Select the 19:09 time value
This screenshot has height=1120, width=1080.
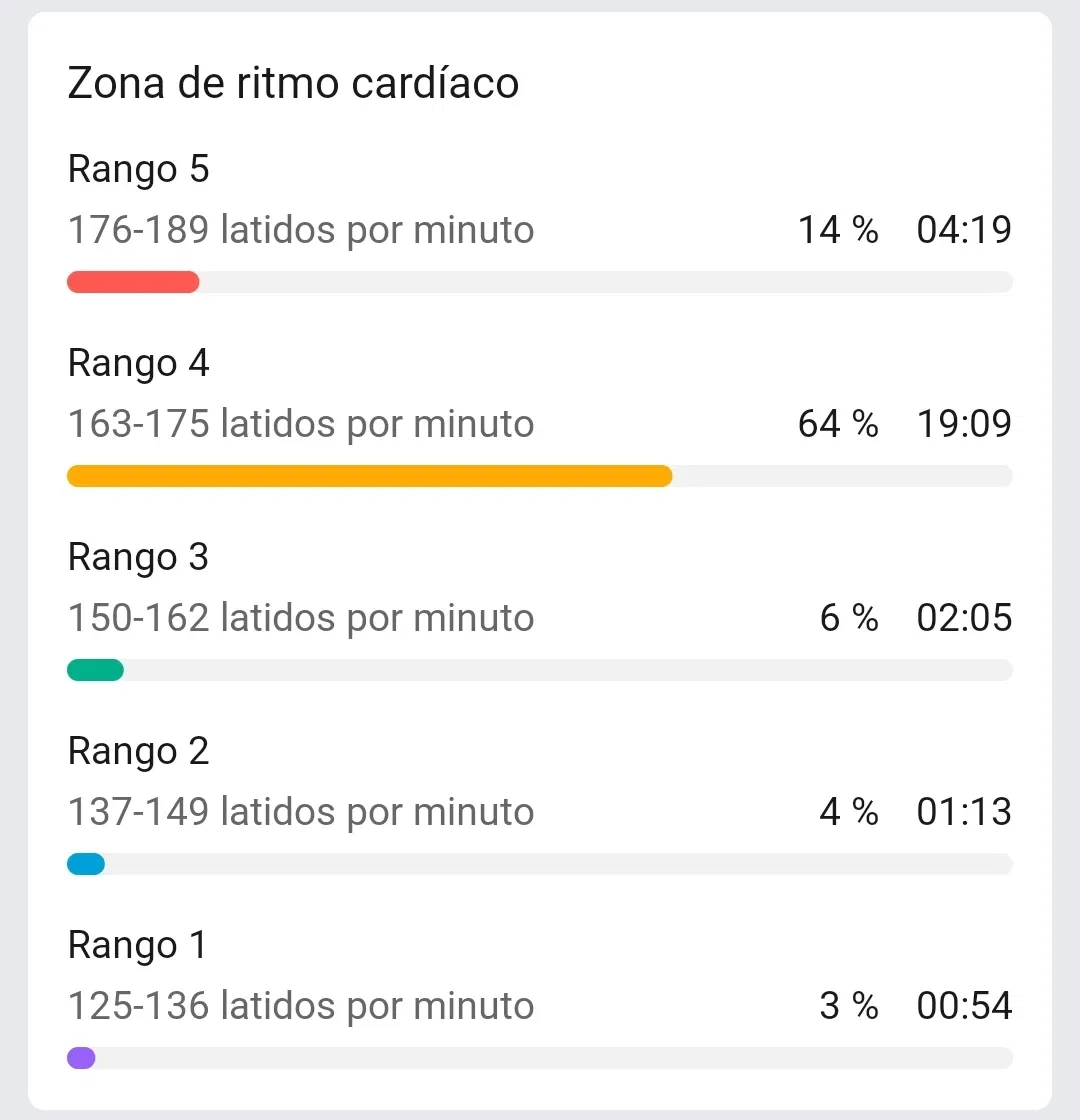[x=964, y=424]
